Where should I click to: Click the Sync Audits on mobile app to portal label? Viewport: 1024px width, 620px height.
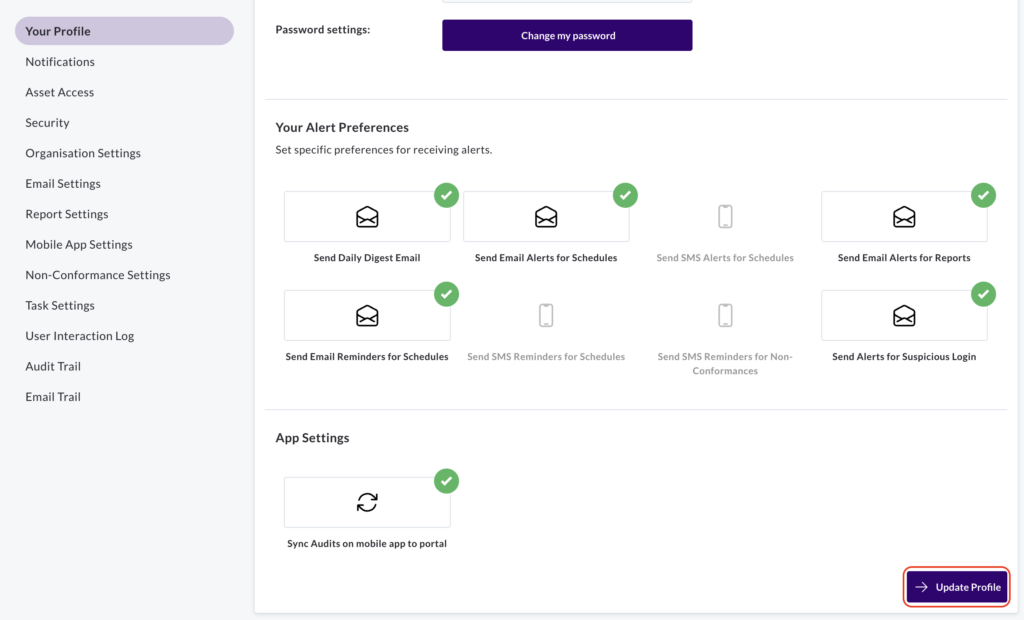(367, 544)
